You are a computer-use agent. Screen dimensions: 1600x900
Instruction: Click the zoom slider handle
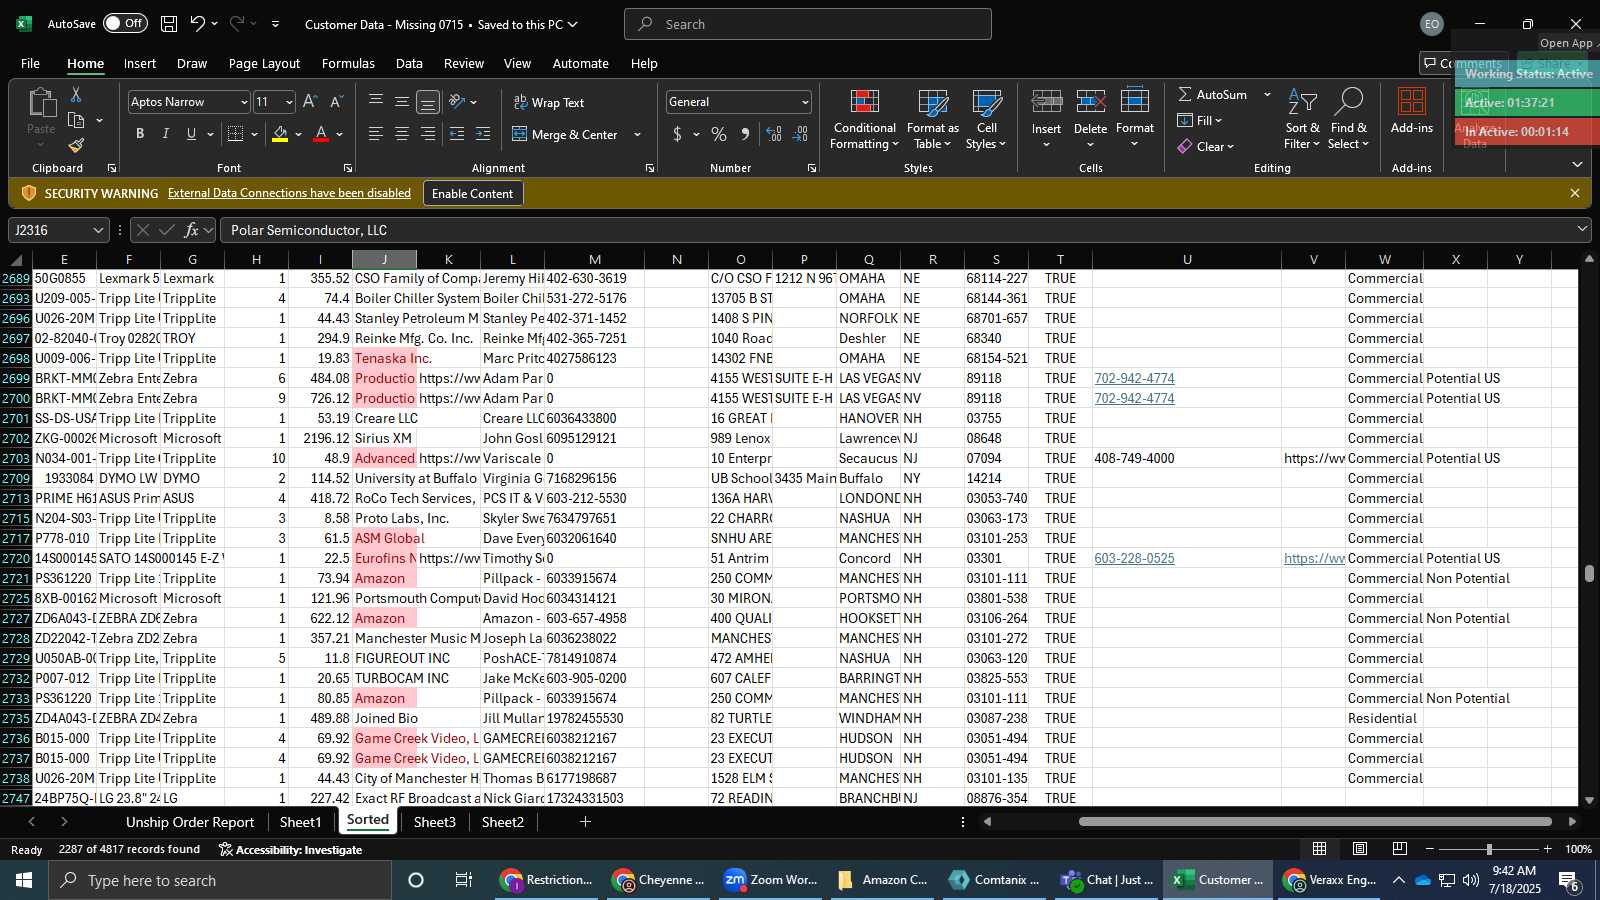point(1489,849)
